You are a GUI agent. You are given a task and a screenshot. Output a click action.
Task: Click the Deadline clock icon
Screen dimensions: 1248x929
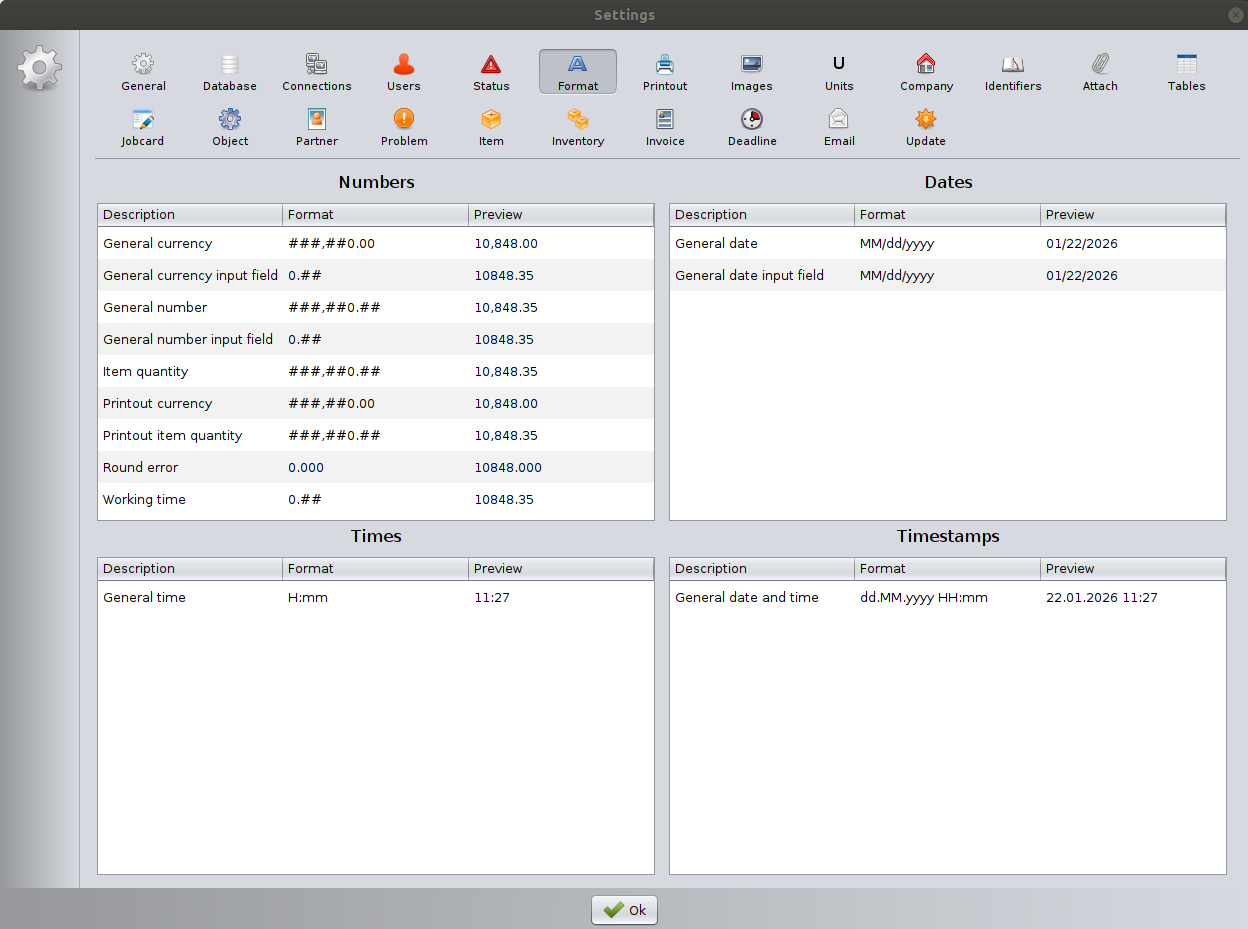pos(752,120)
